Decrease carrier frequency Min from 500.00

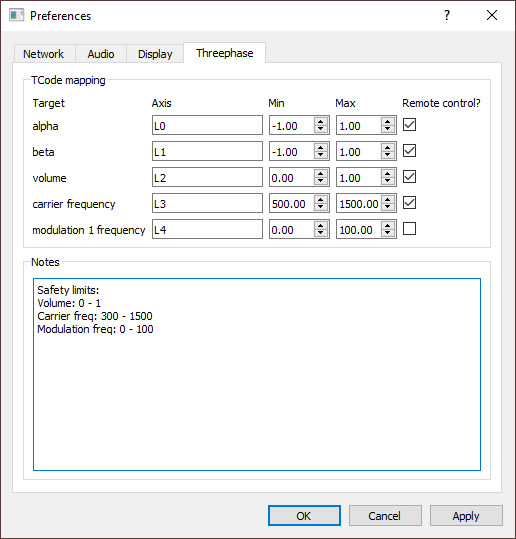pos(321,207)
